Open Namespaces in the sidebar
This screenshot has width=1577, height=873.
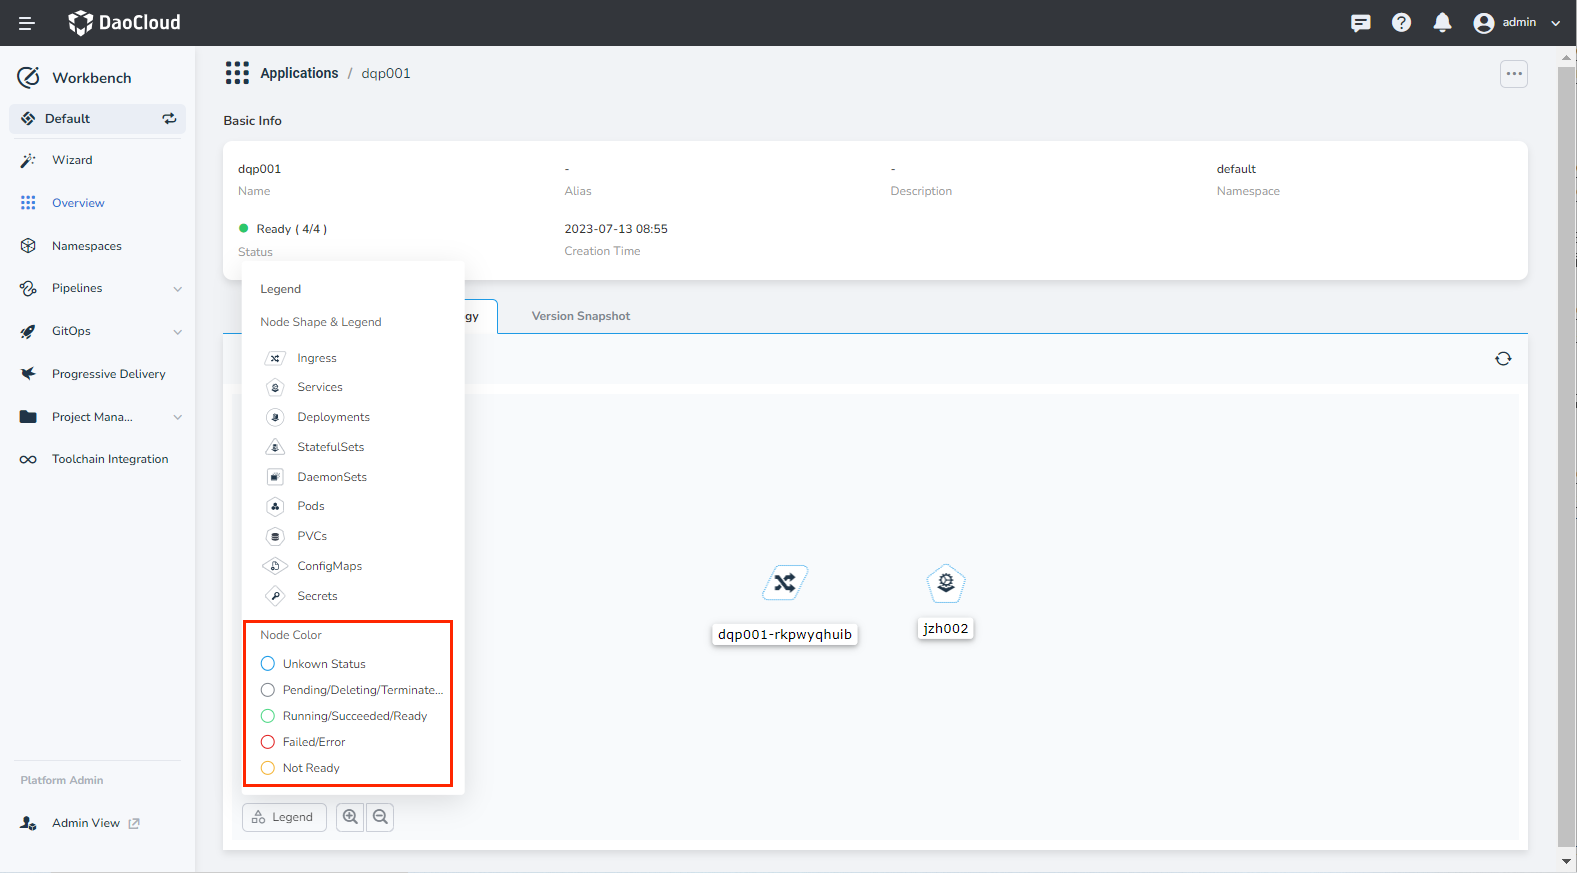pos(87,246)
